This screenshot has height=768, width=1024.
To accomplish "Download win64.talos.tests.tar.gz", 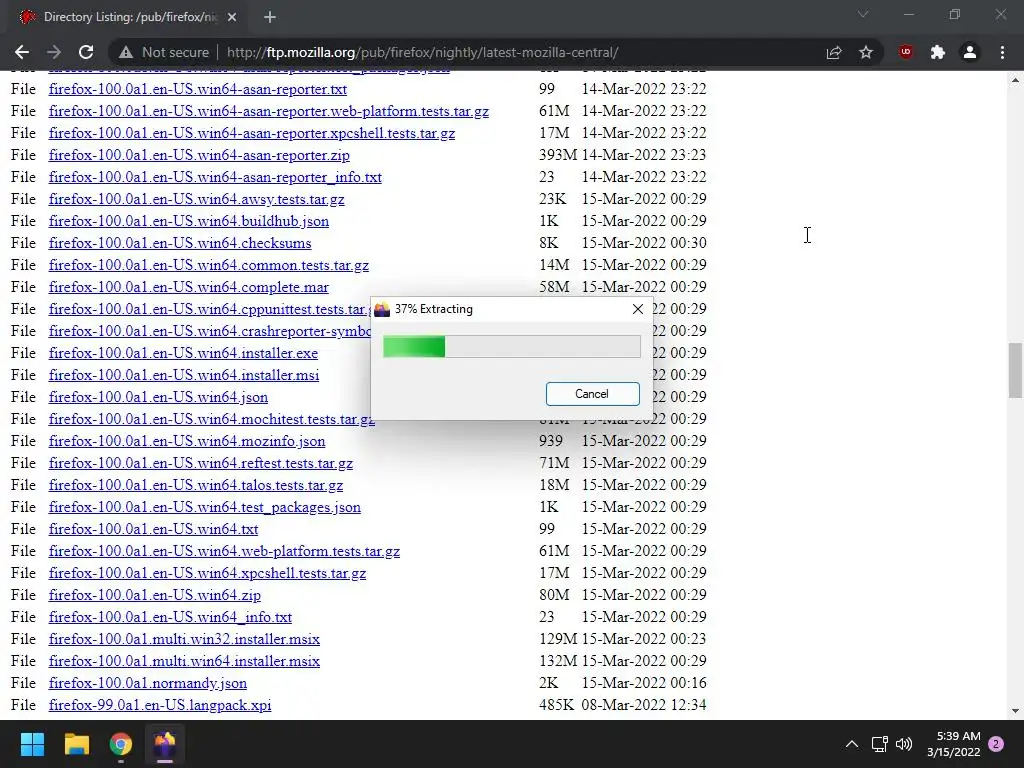I will pos(196,485).
